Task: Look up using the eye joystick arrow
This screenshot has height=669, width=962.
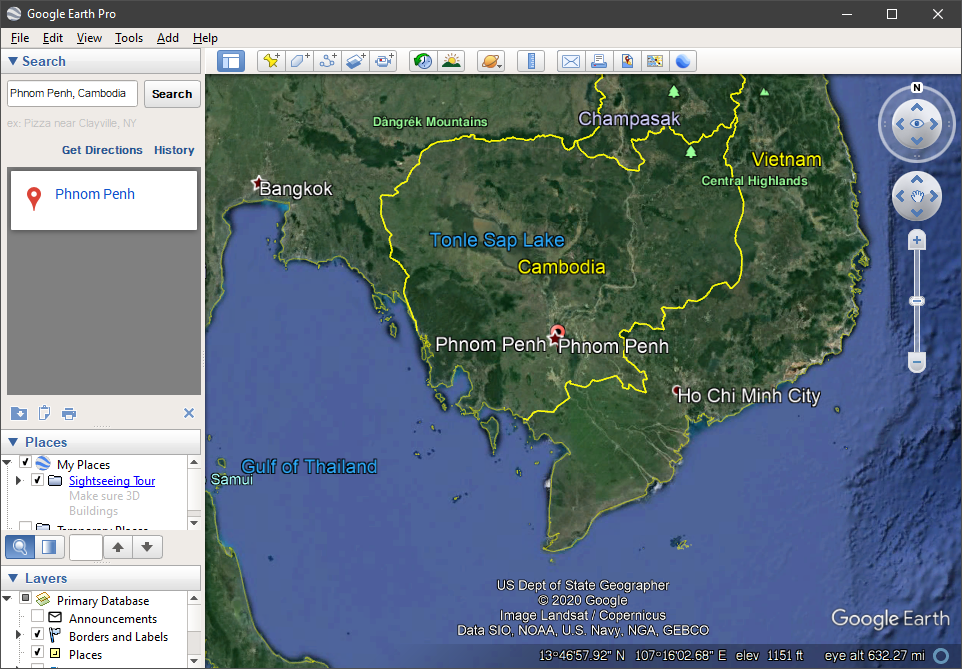Action: pos(917,107)
